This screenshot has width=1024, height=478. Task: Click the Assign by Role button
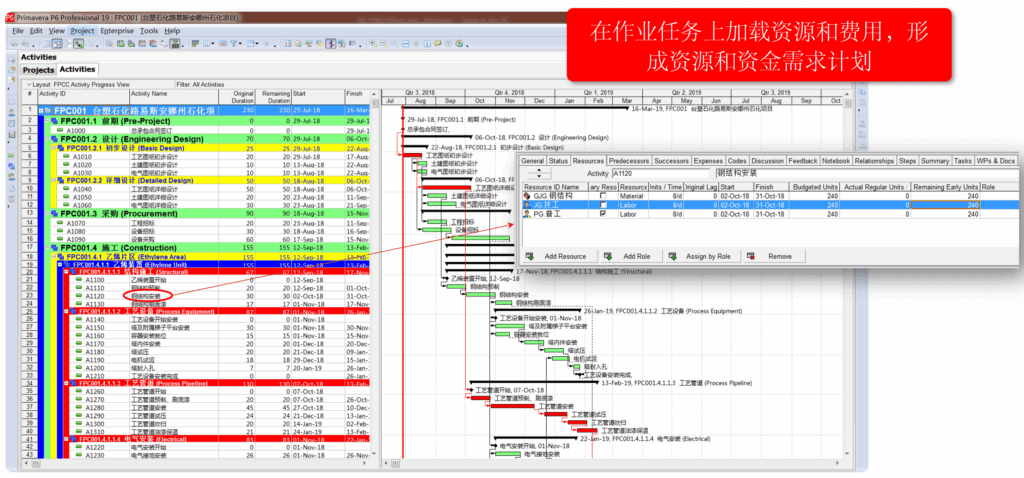[701, 256]
